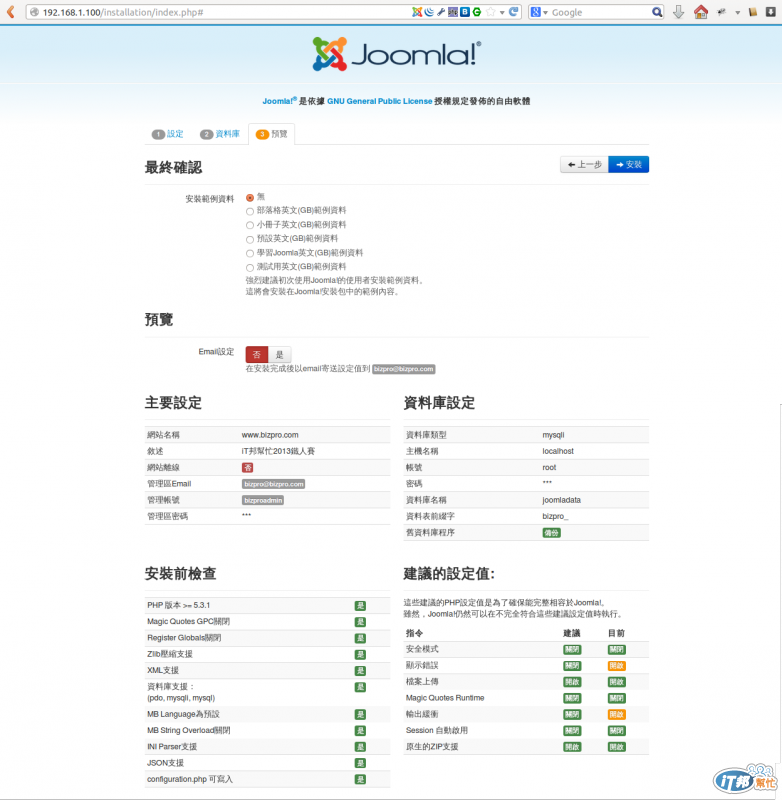The width and height of the screenshot is (782, 800).
Task: Select 學習Joomla英文(GB)範例資料 radio option
Action: click(250, 253)
